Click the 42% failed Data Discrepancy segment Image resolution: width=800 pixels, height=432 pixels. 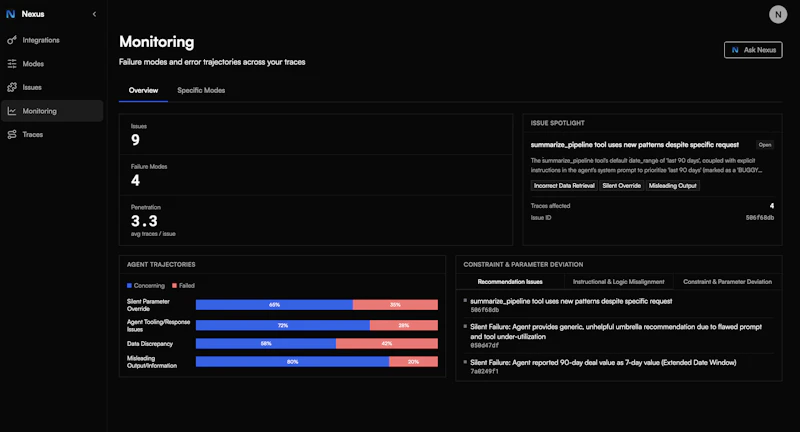pos(387,343)
